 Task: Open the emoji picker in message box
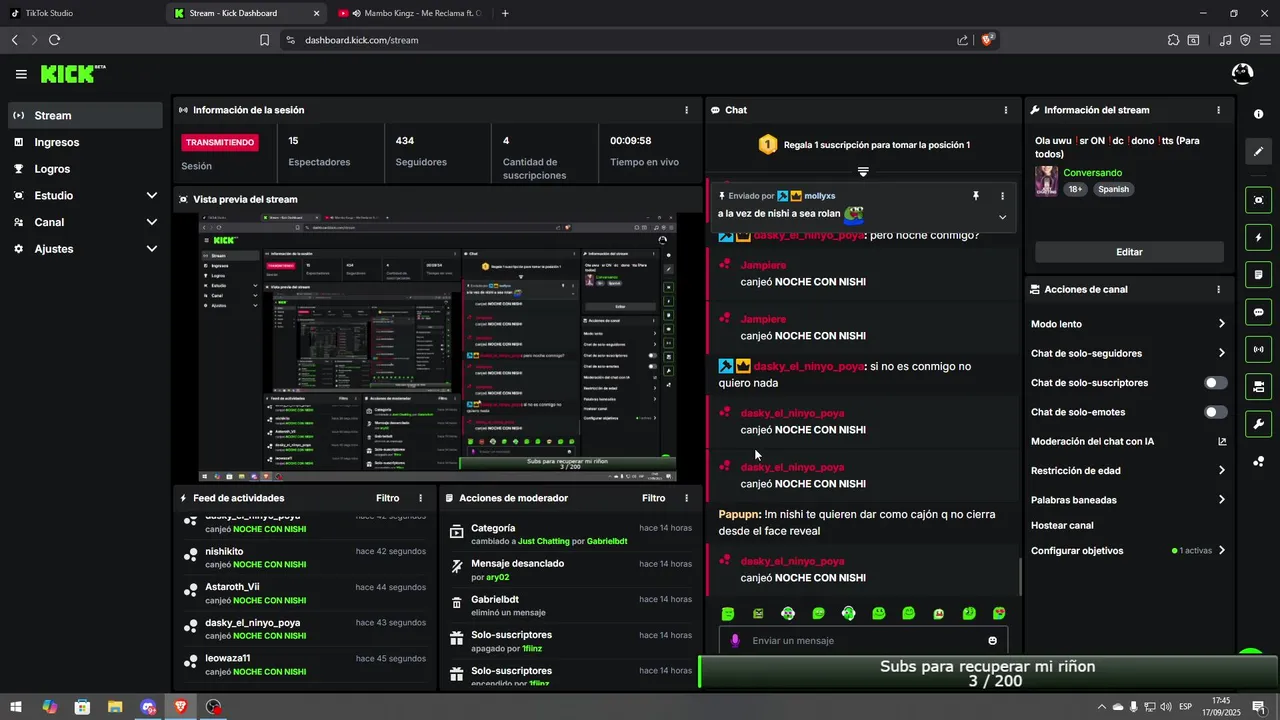(x=992, y=641)
